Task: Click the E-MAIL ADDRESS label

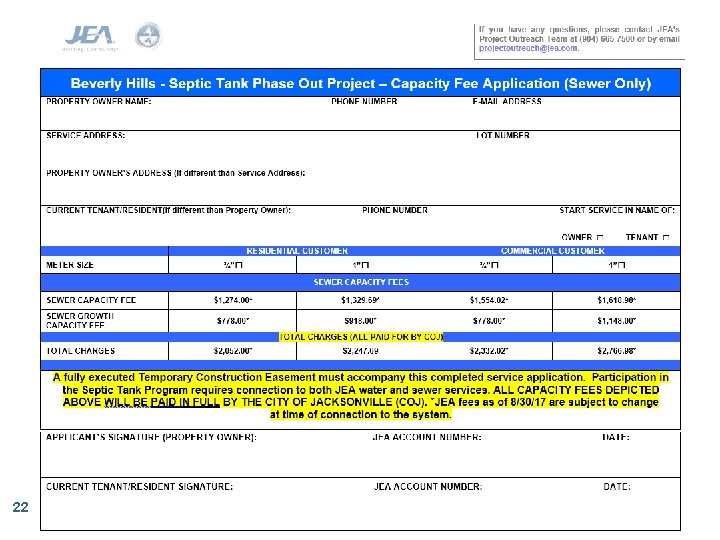Action: [507, 101]
